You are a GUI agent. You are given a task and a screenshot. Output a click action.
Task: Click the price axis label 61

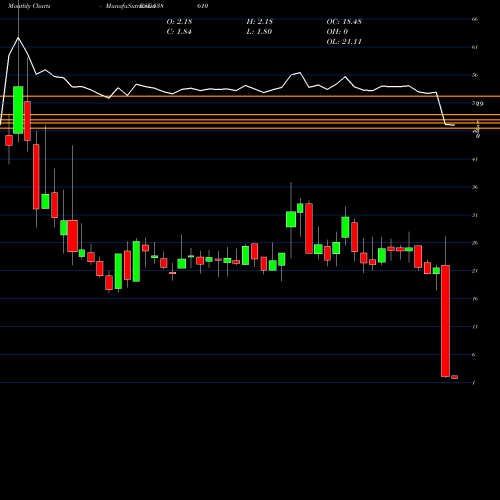click(475, 47)
